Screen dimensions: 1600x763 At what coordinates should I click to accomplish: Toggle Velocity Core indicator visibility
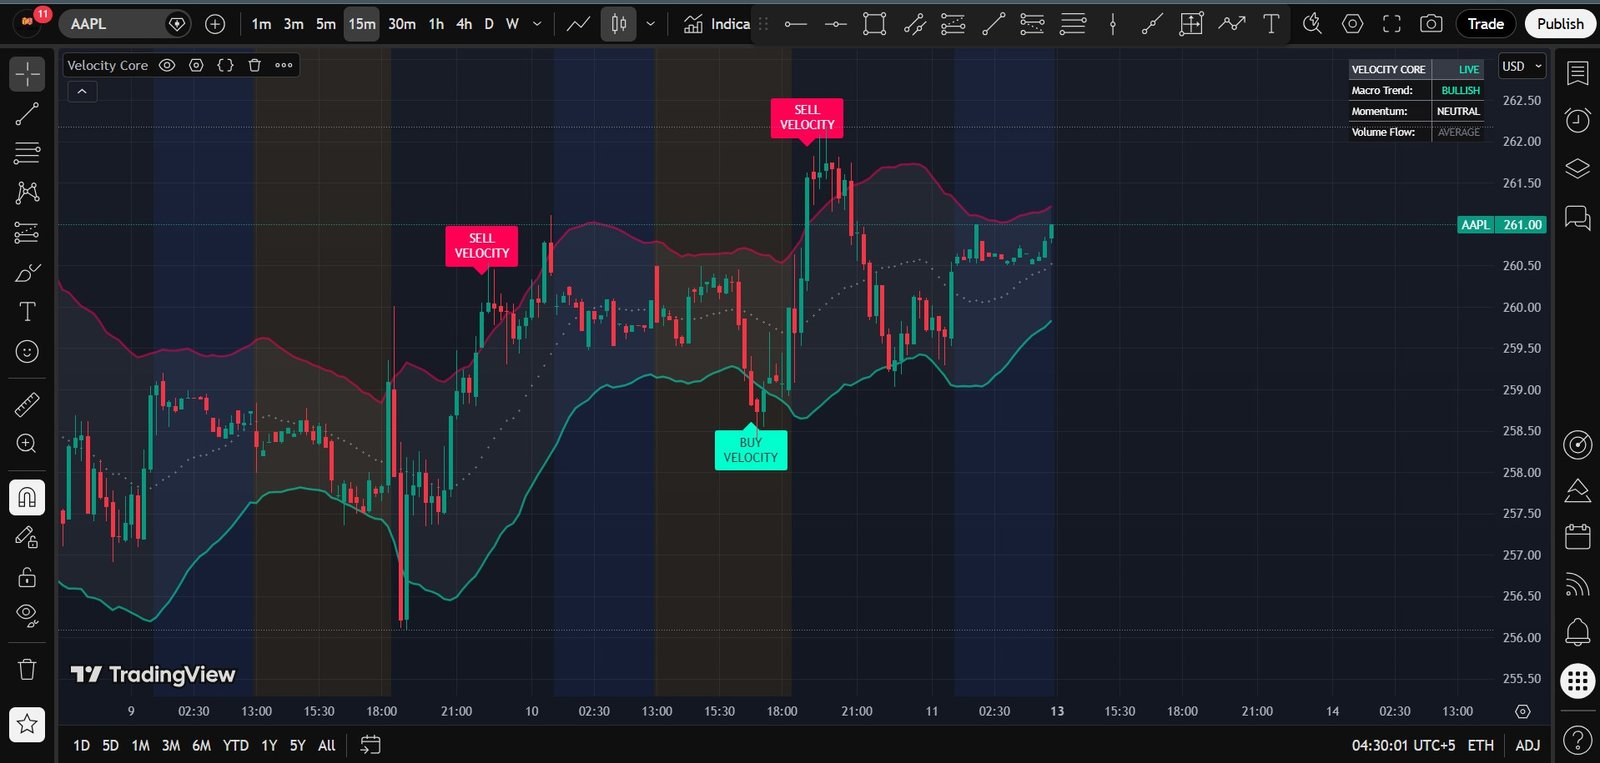[167, 65]
